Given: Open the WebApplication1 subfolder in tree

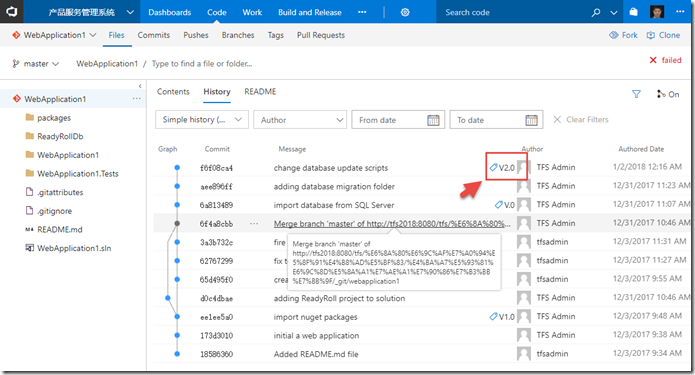Looking at the screenshot, I should 68,155.
